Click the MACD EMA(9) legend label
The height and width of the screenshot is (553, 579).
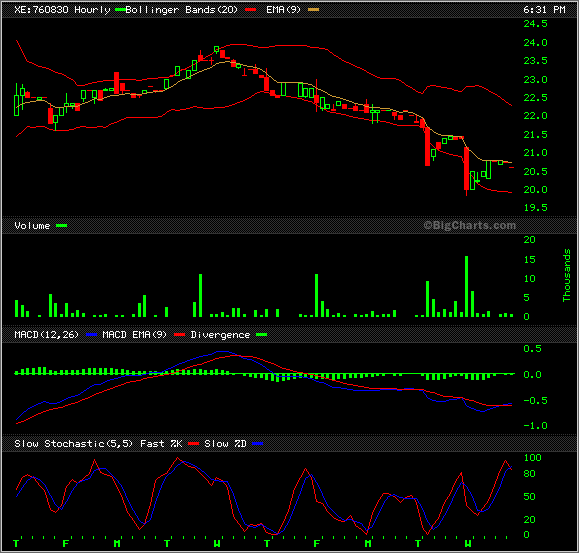[x=134, y=335]
